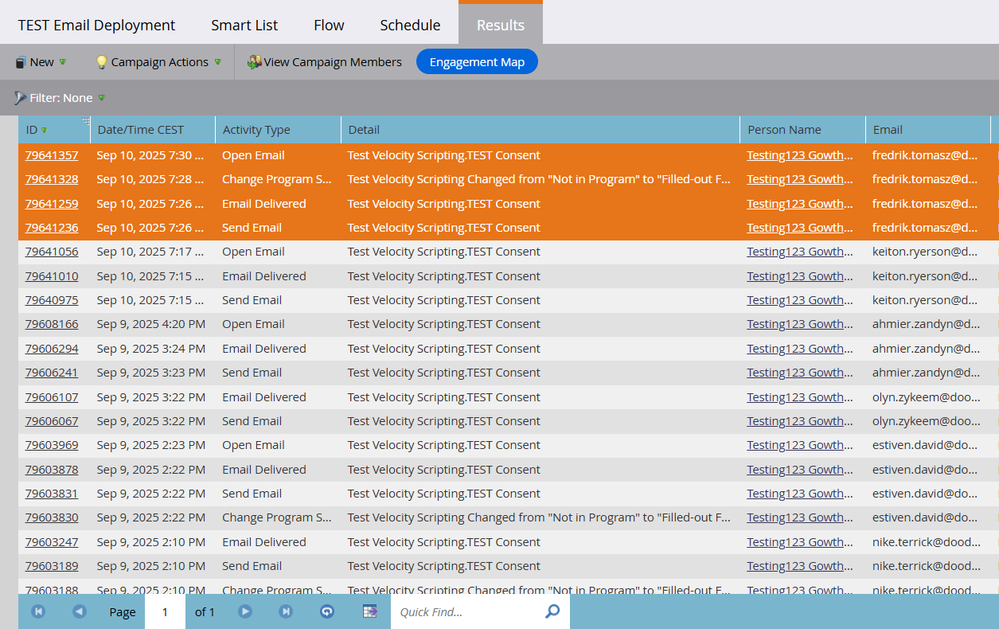Click the Person Name column header
999x629 pixels.
[802, 130]
